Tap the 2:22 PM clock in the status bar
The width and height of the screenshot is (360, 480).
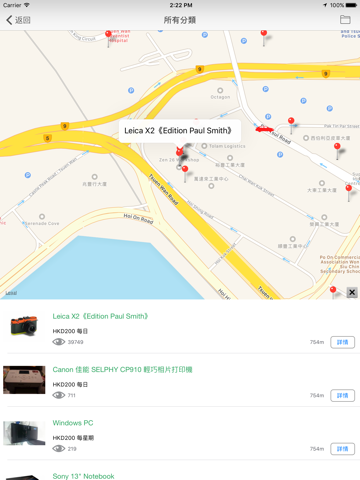tap(181, 5)
